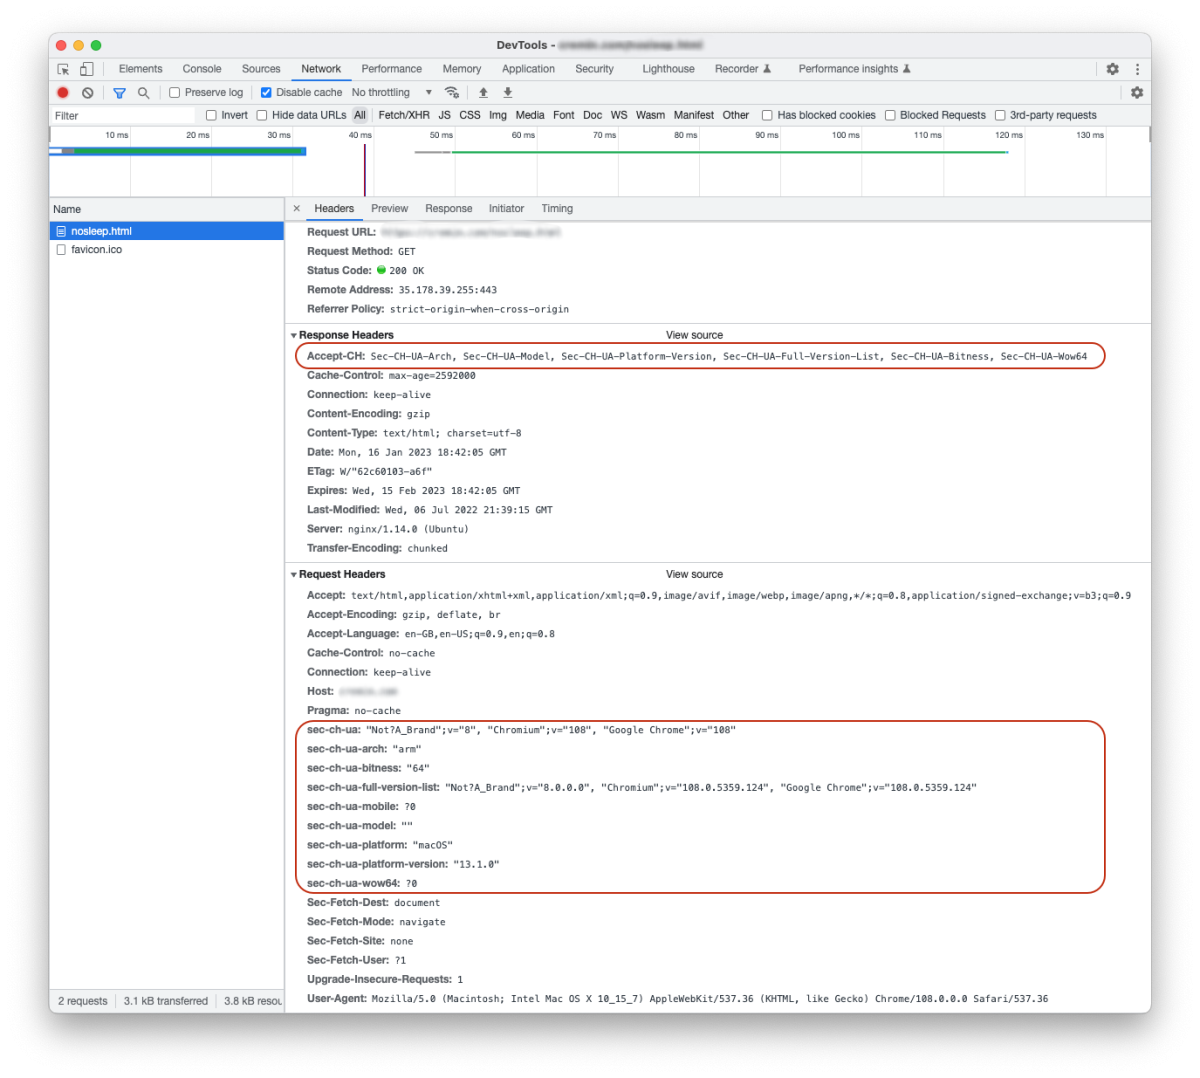Click the Export HAR download icon
1200x1078 pixels.
507,92
